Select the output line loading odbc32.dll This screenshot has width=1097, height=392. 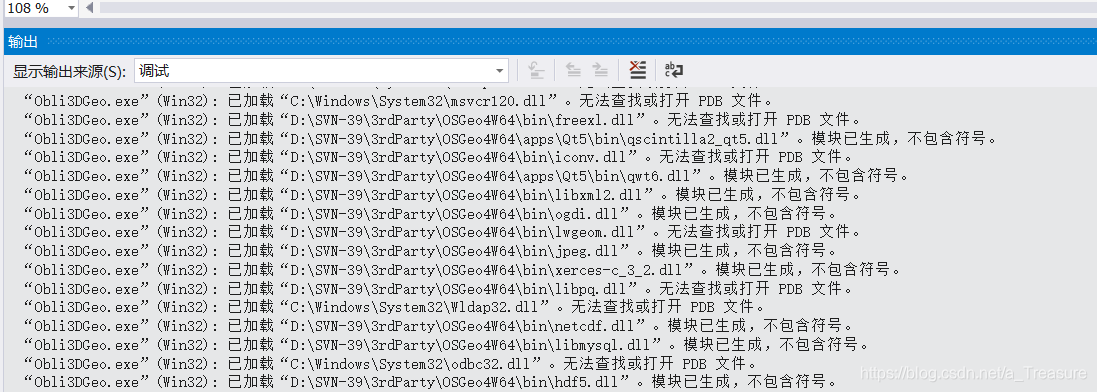(x=390, y=364)
